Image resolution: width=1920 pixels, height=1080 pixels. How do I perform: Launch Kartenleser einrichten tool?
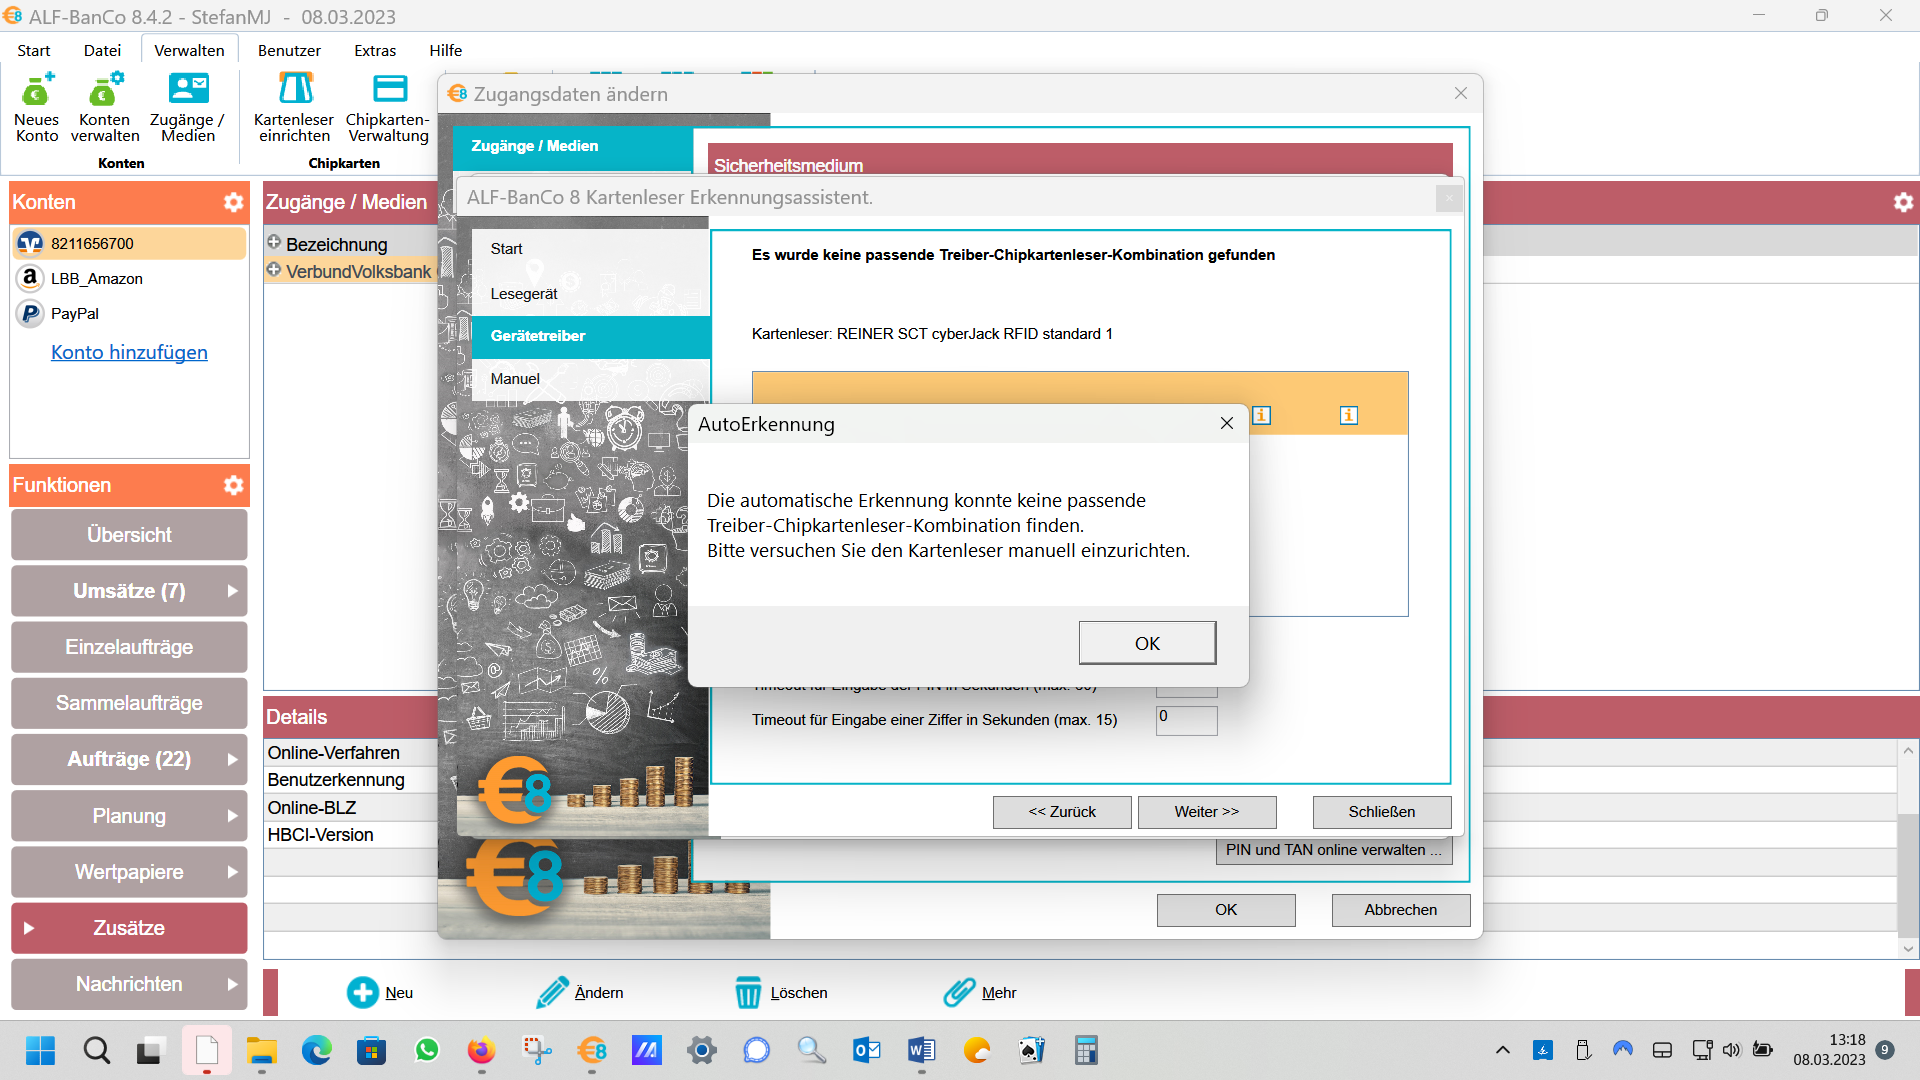(x=294, y=107)
